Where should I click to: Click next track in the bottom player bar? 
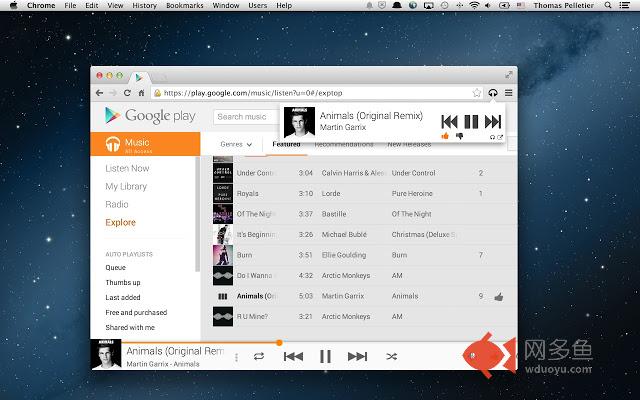tap(358, 356)
